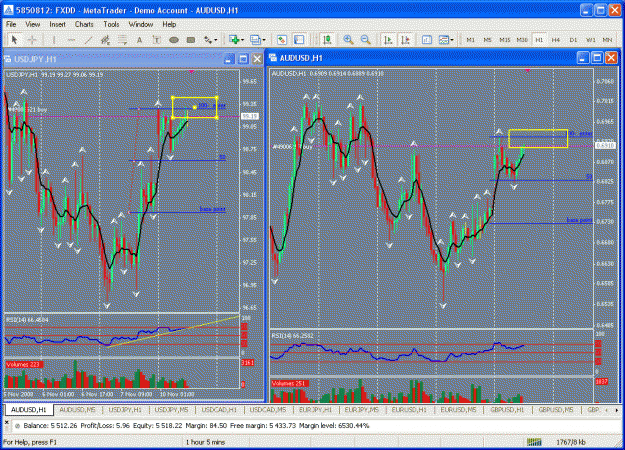Image resolution: width=625 pixels, height=450 pixels.
Task: Switch timeframe to H4
Action: (x=556, y=40)
